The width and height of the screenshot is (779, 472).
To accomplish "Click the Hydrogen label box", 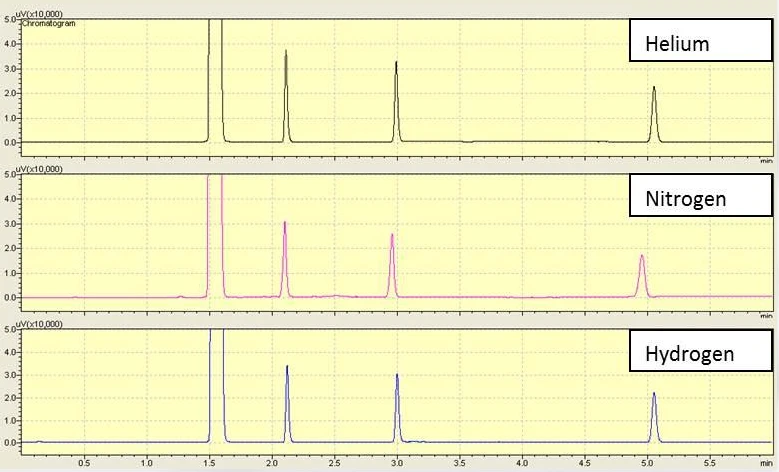I will tap(701, 350).
